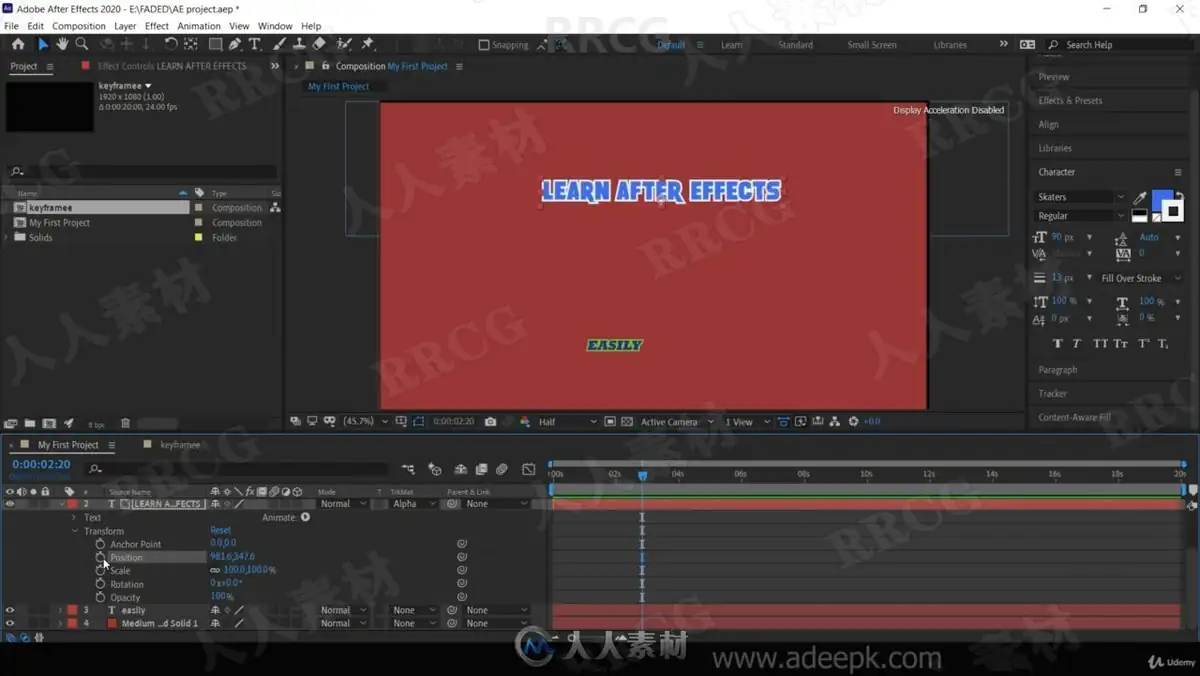The width and height of the screenshot is (1200, 676).
Task: Select the Rotation tool
Action: coord(171,44)
